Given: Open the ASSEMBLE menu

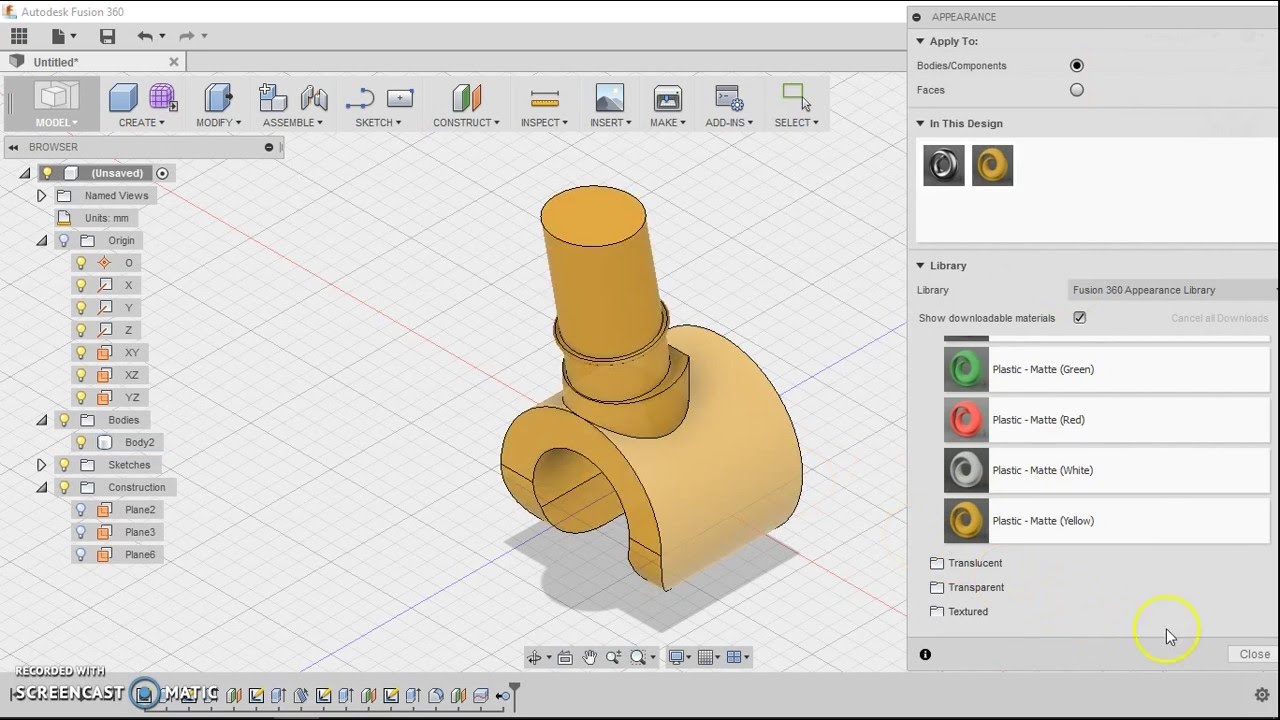Looking at the screenshot, I should tap(292, 123).
